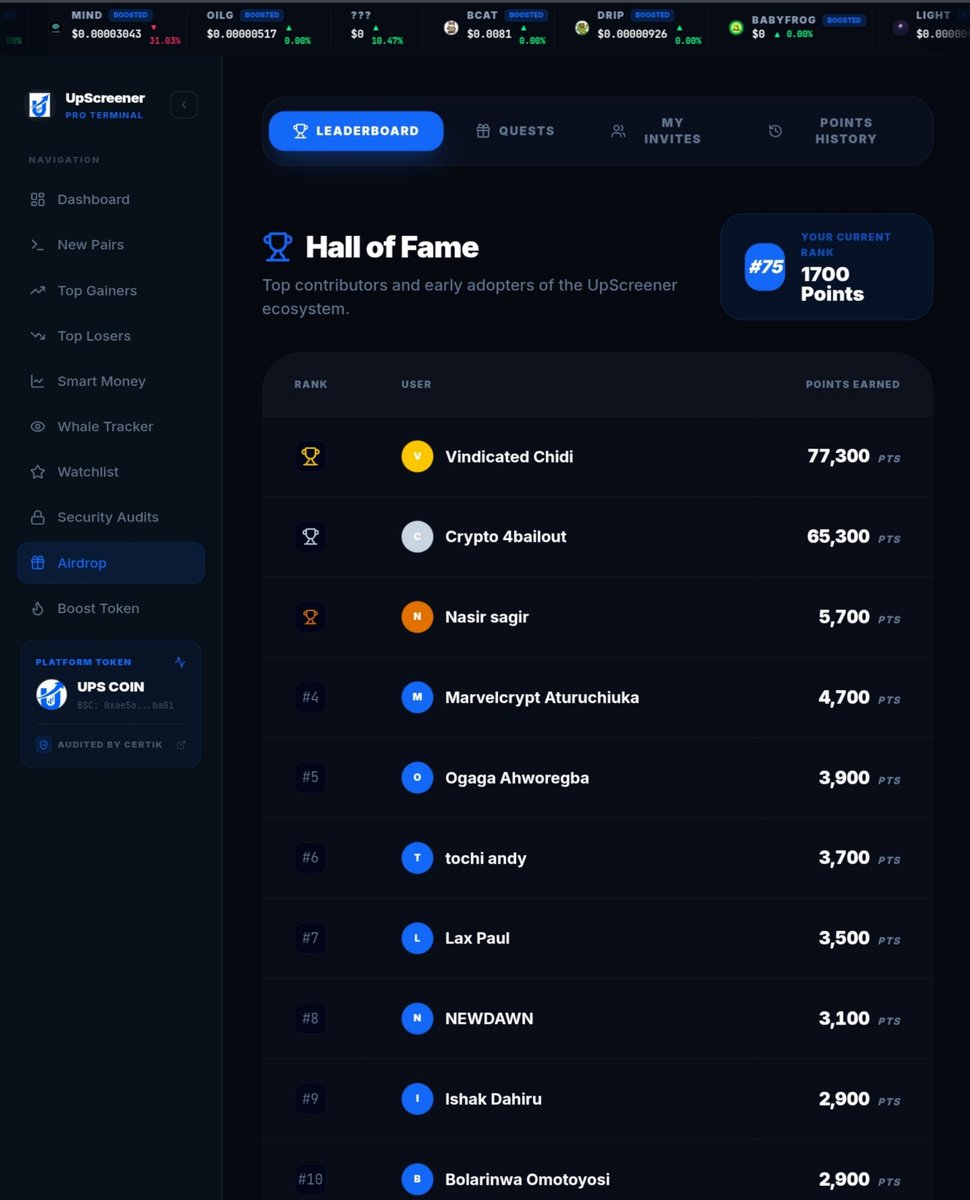Collapse the sidebar with the chevron button

click(184, 105)
